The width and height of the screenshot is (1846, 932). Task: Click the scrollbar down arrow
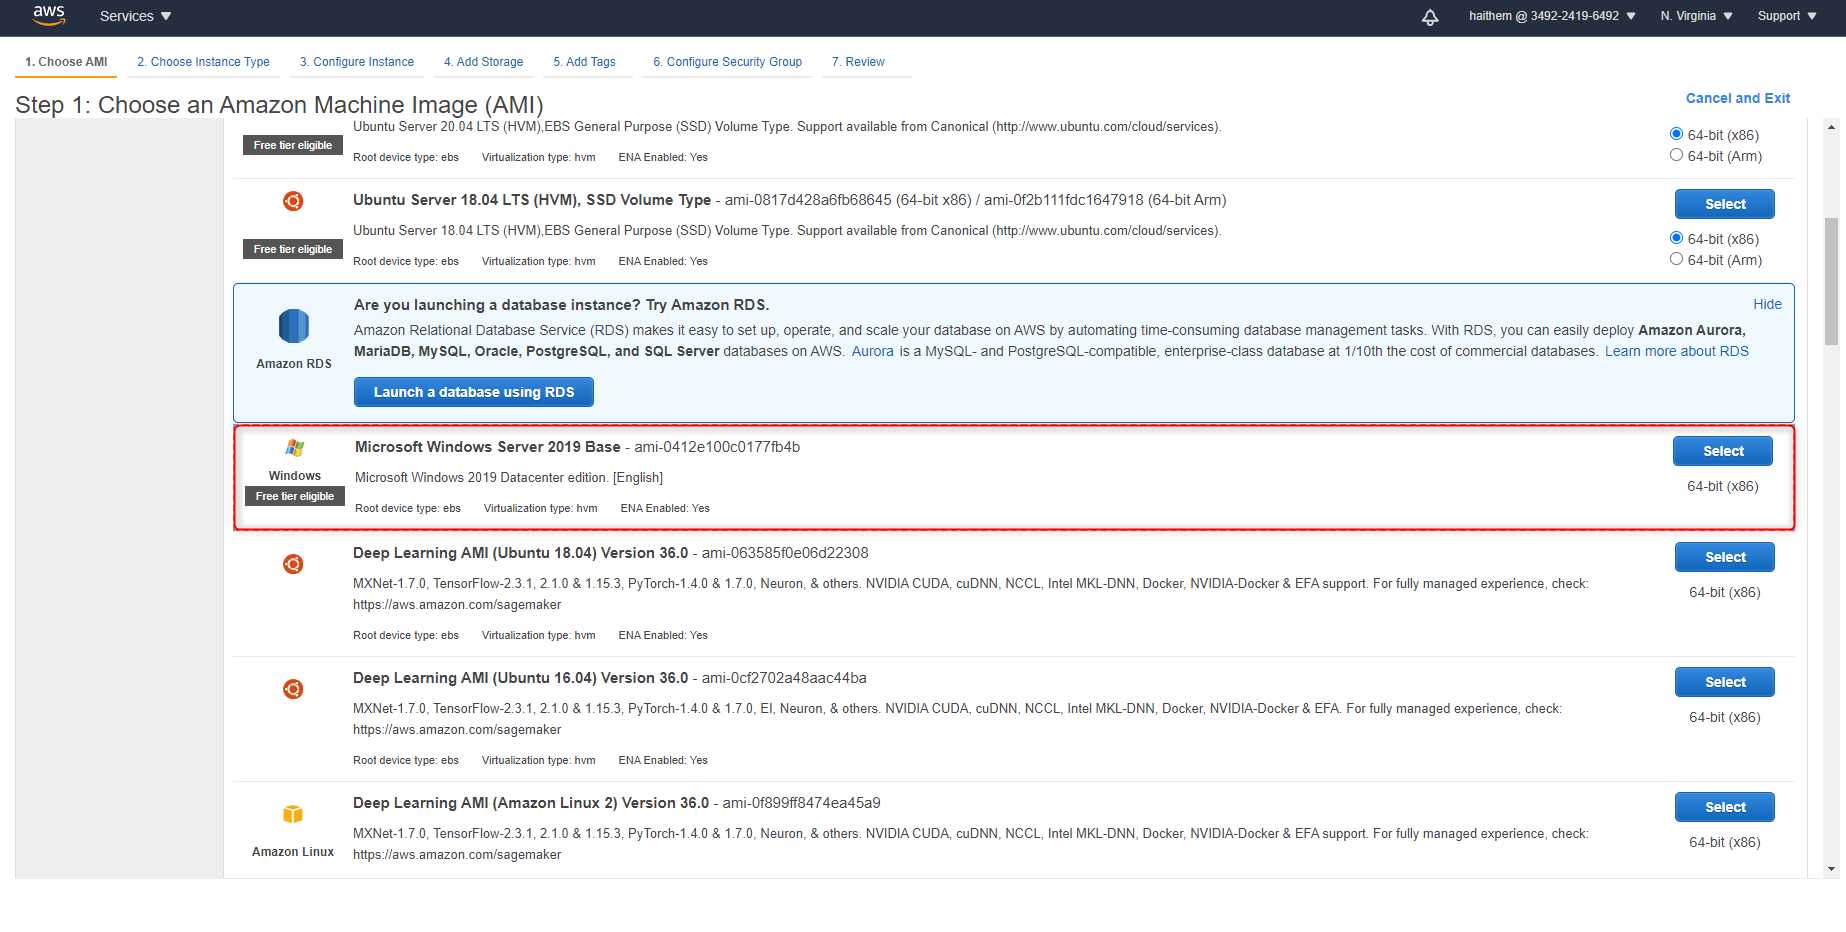[1831, 869]
